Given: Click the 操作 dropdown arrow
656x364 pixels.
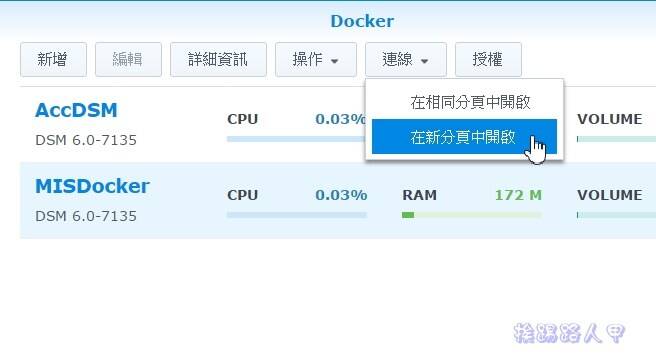Looking at the screenshot, I should 334,61.
